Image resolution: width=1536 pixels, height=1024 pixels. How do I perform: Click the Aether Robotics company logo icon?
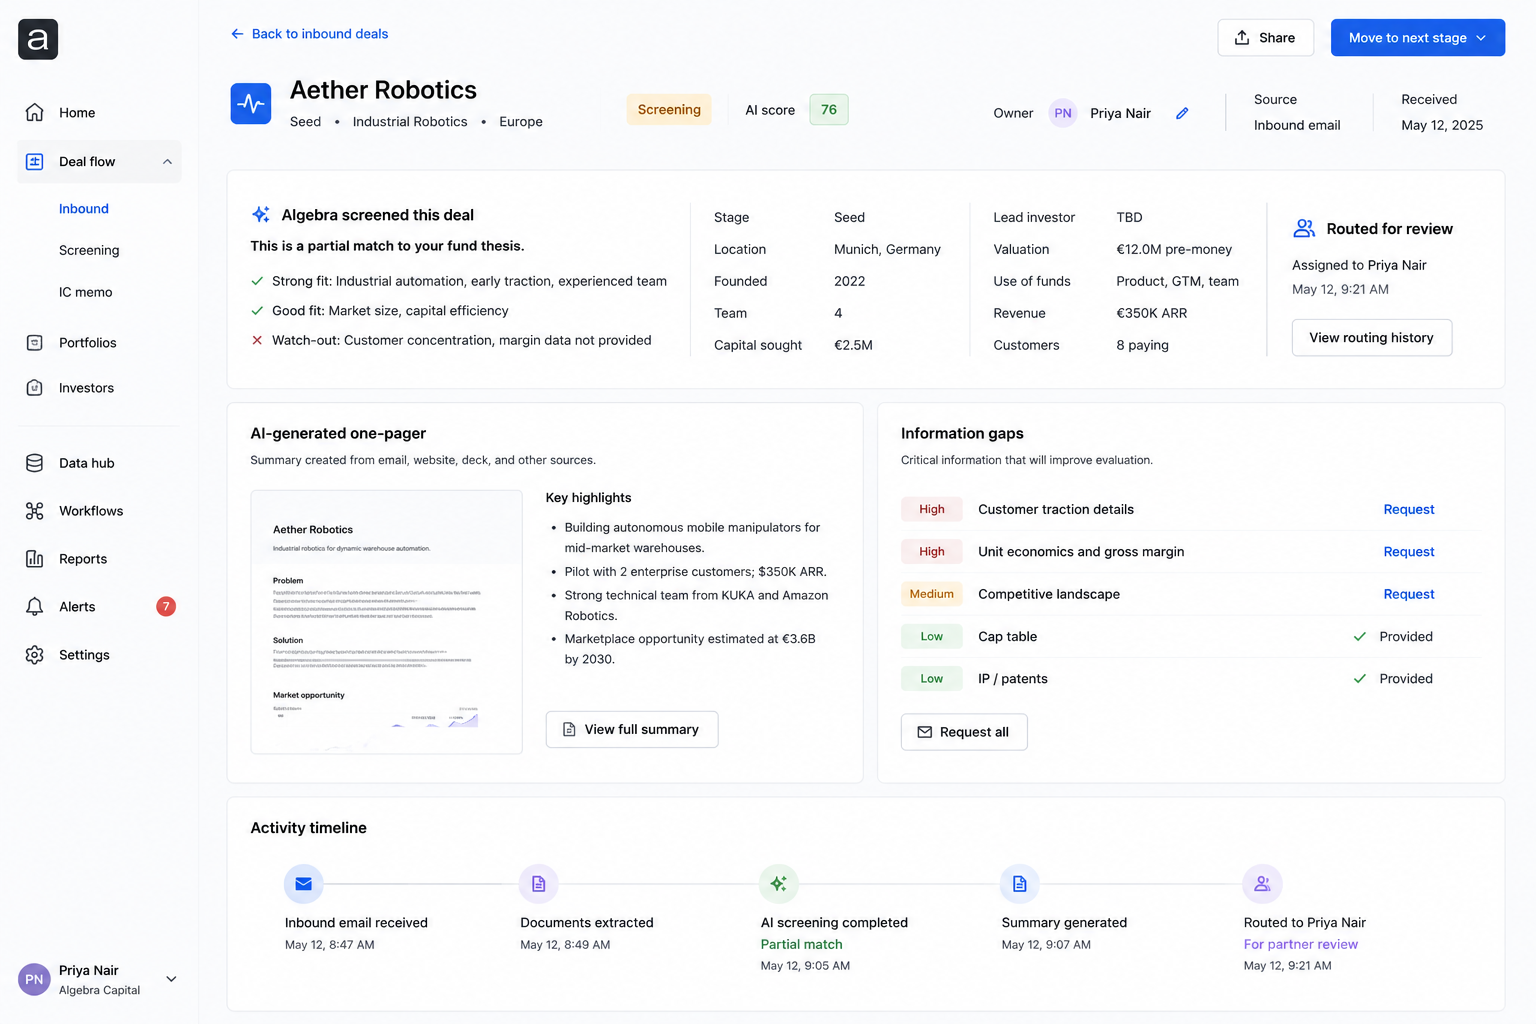pos(251,104)
